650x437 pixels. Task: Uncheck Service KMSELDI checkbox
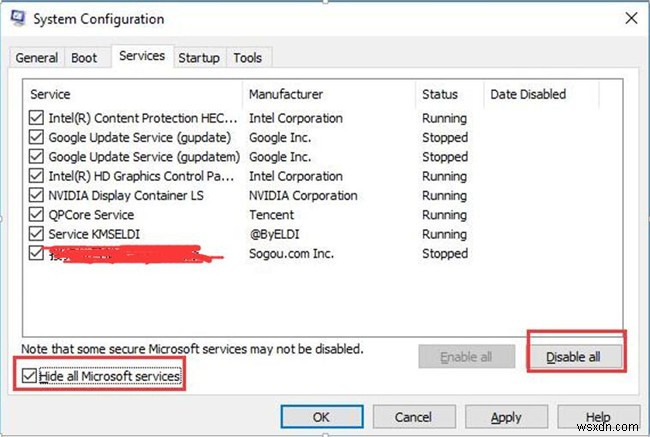37,234
